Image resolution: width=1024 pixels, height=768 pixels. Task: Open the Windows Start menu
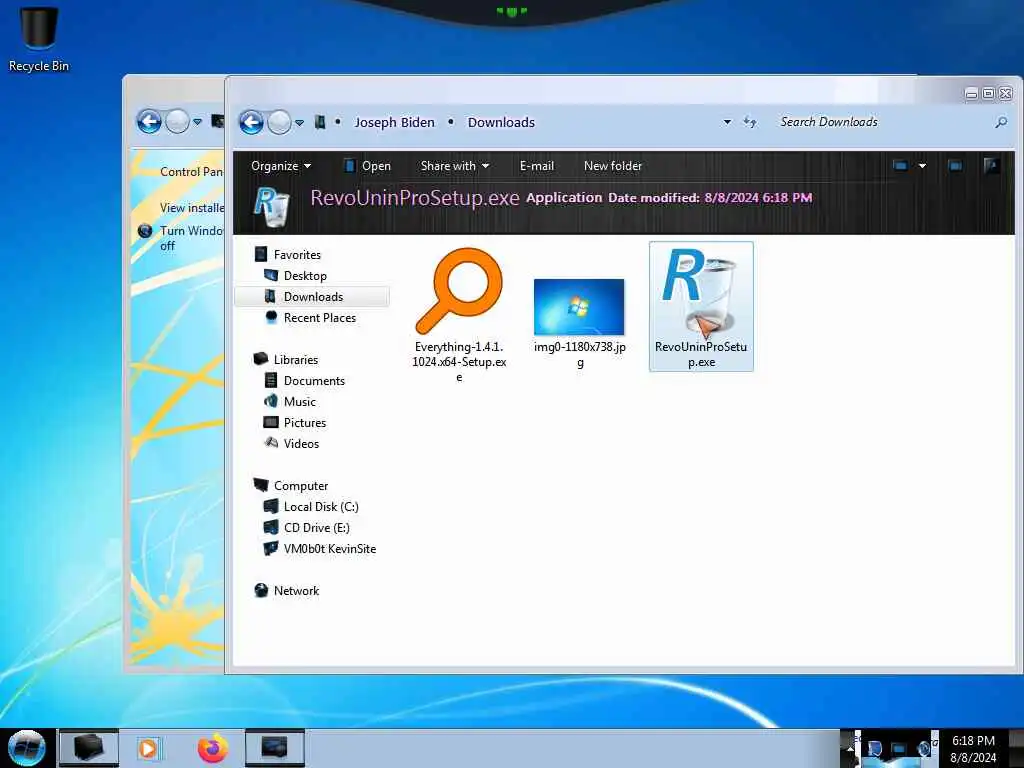point(26,748)
